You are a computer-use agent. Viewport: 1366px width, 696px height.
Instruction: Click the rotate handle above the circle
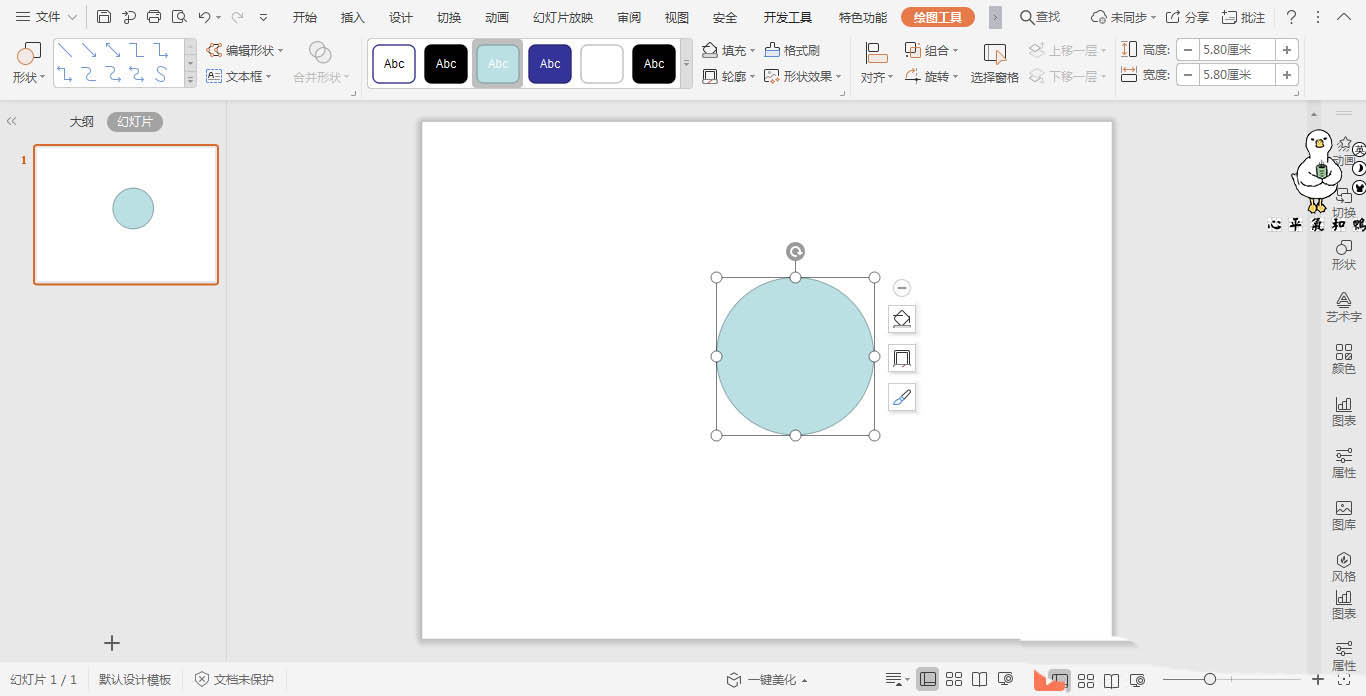795,252
